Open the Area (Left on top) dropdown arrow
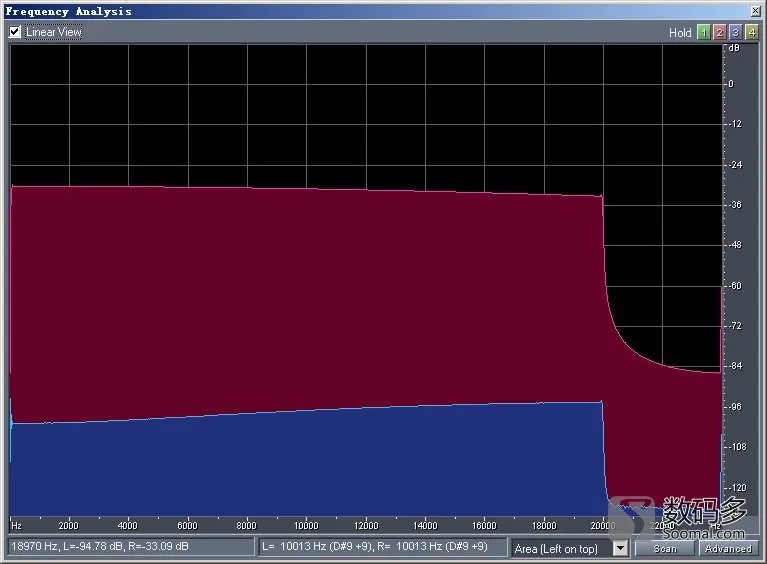The image size is (767, 564). (620, 548)
